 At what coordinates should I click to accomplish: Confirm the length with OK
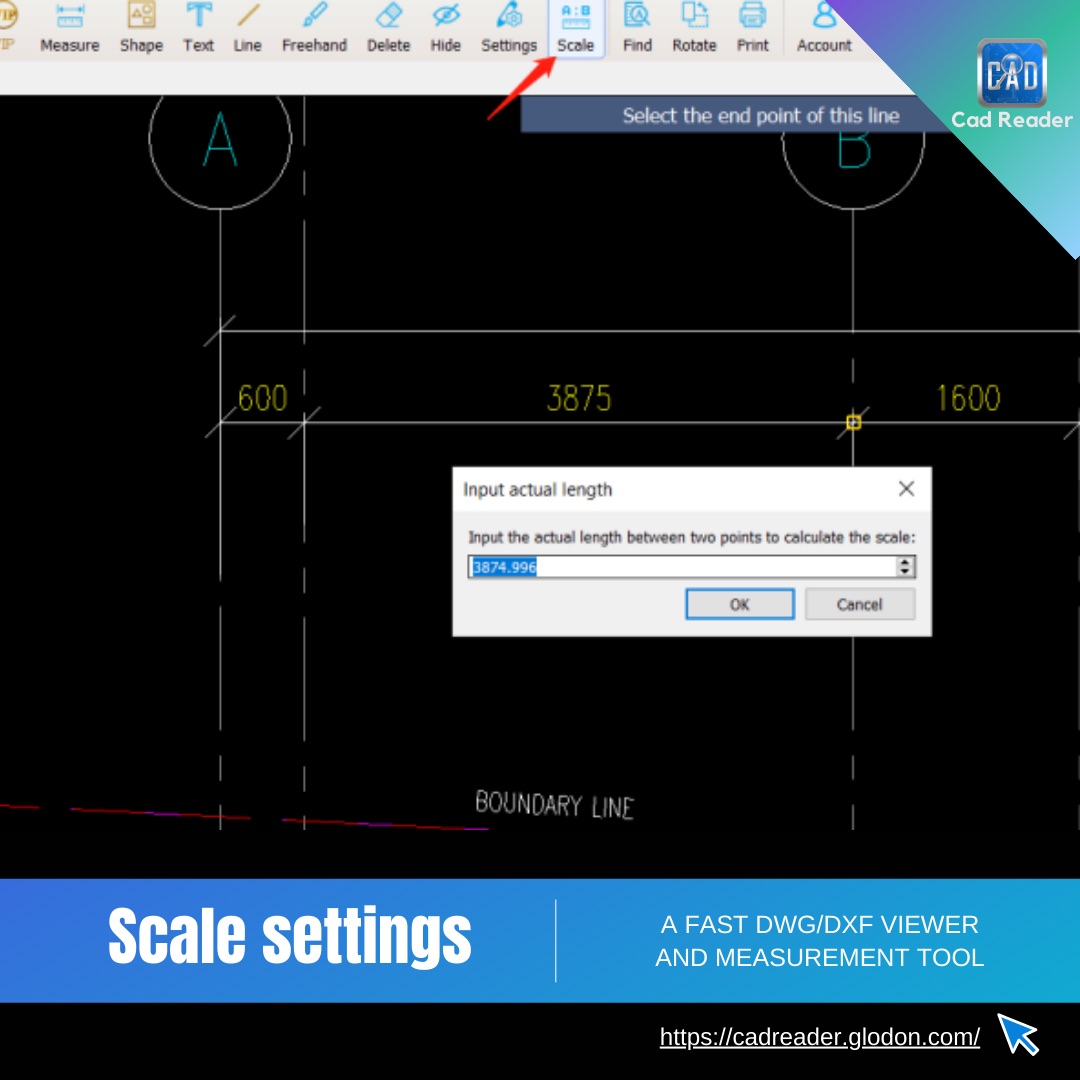pyautogui.click(x=740, y=604)
